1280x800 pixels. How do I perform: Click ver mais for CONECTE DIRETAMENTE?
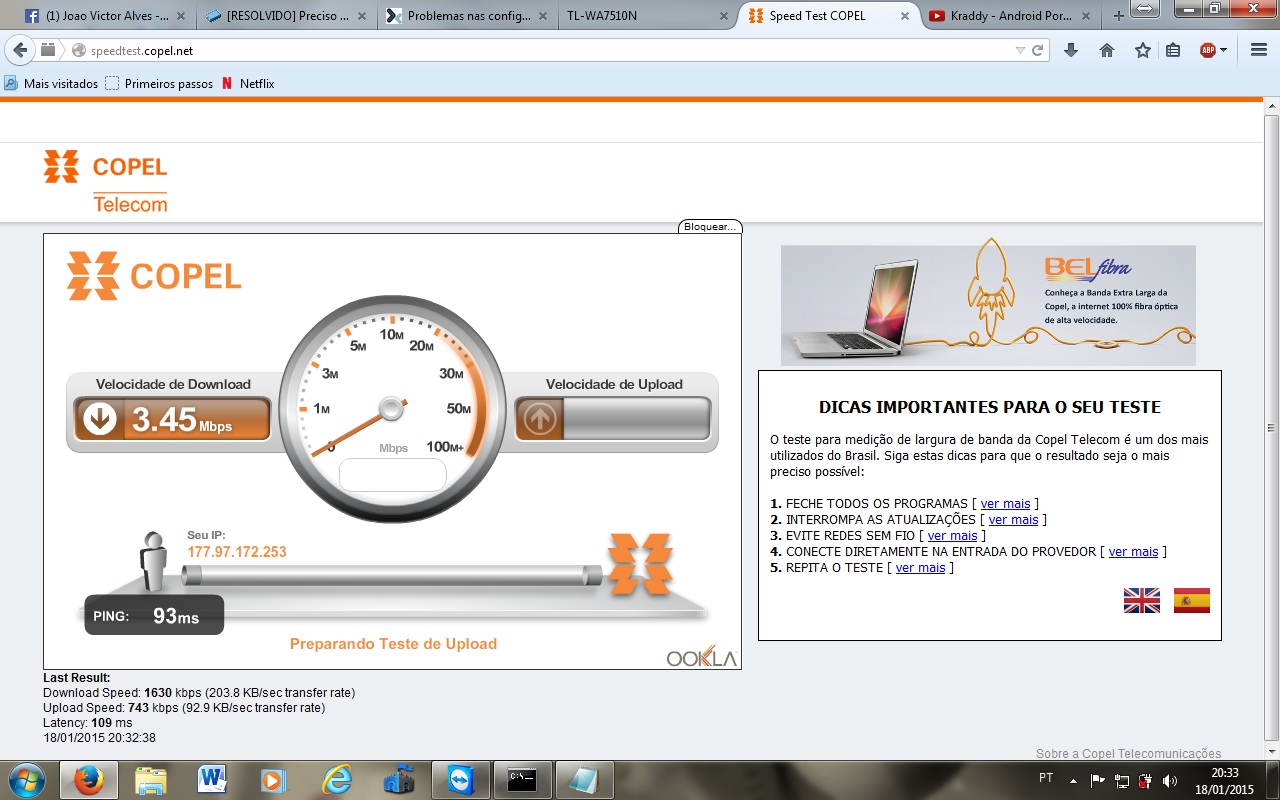coord(1133,552)
